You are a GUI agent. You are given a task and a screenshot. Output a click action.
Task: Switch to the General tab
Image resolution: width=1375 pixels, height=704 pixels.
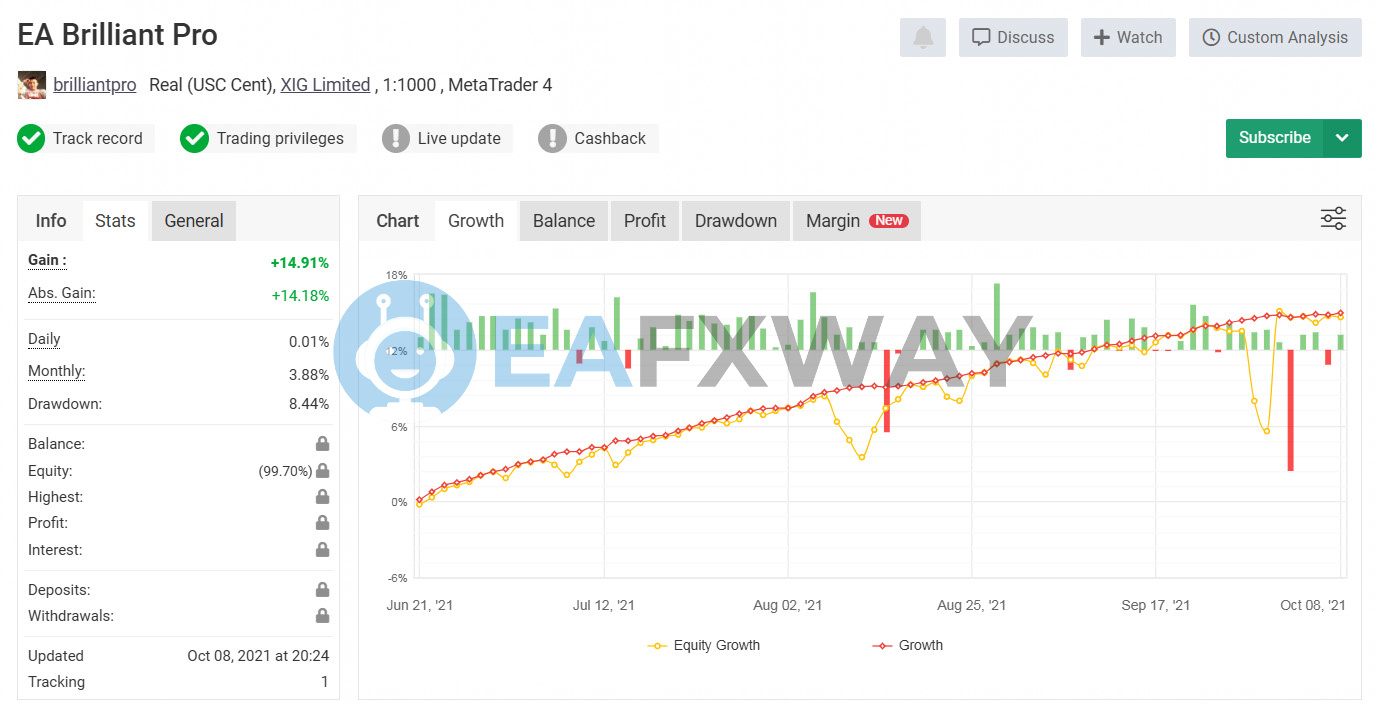click(194, 221)
